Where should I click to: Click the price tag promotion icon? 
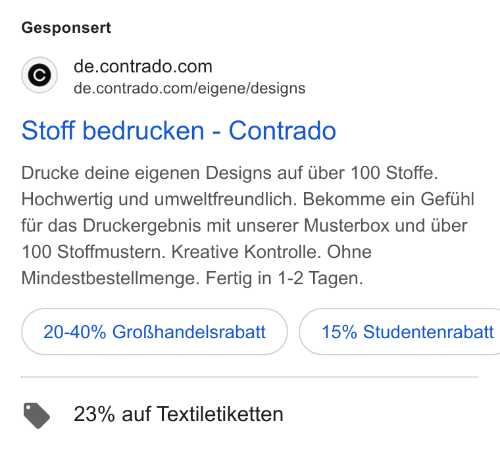[x=37, y=415]
